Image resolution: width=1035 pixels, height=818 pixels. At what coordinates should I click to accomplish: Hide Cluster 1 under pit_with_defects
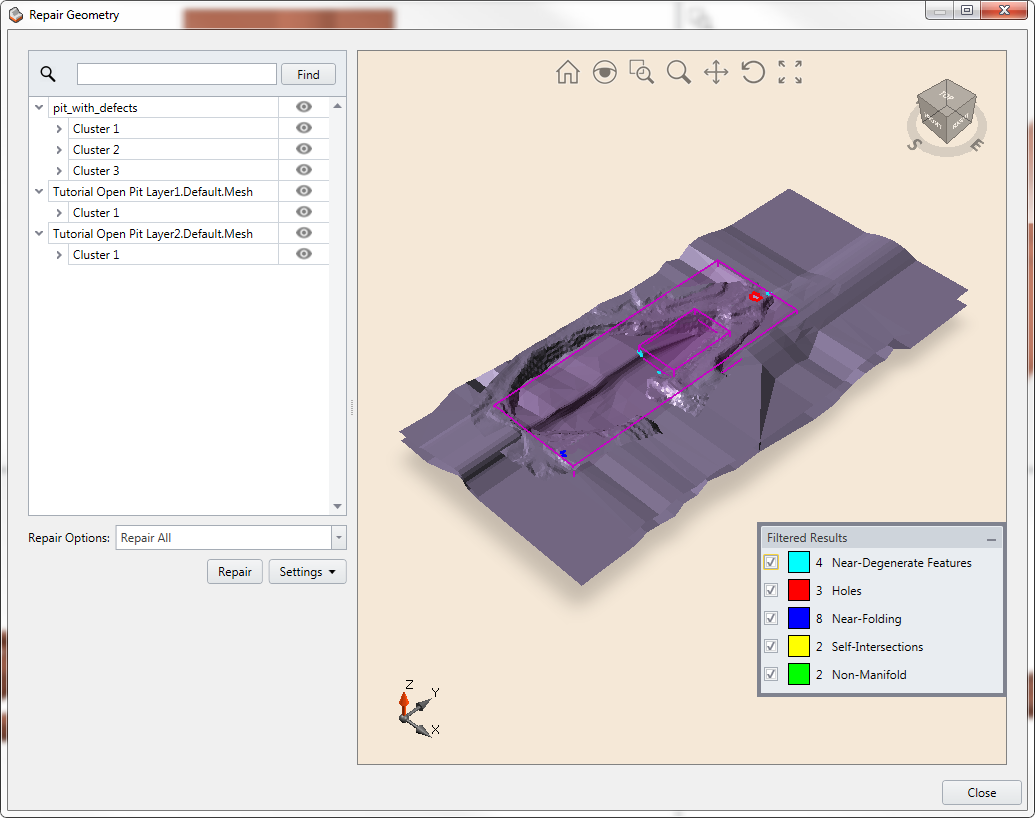coord(304,127)
